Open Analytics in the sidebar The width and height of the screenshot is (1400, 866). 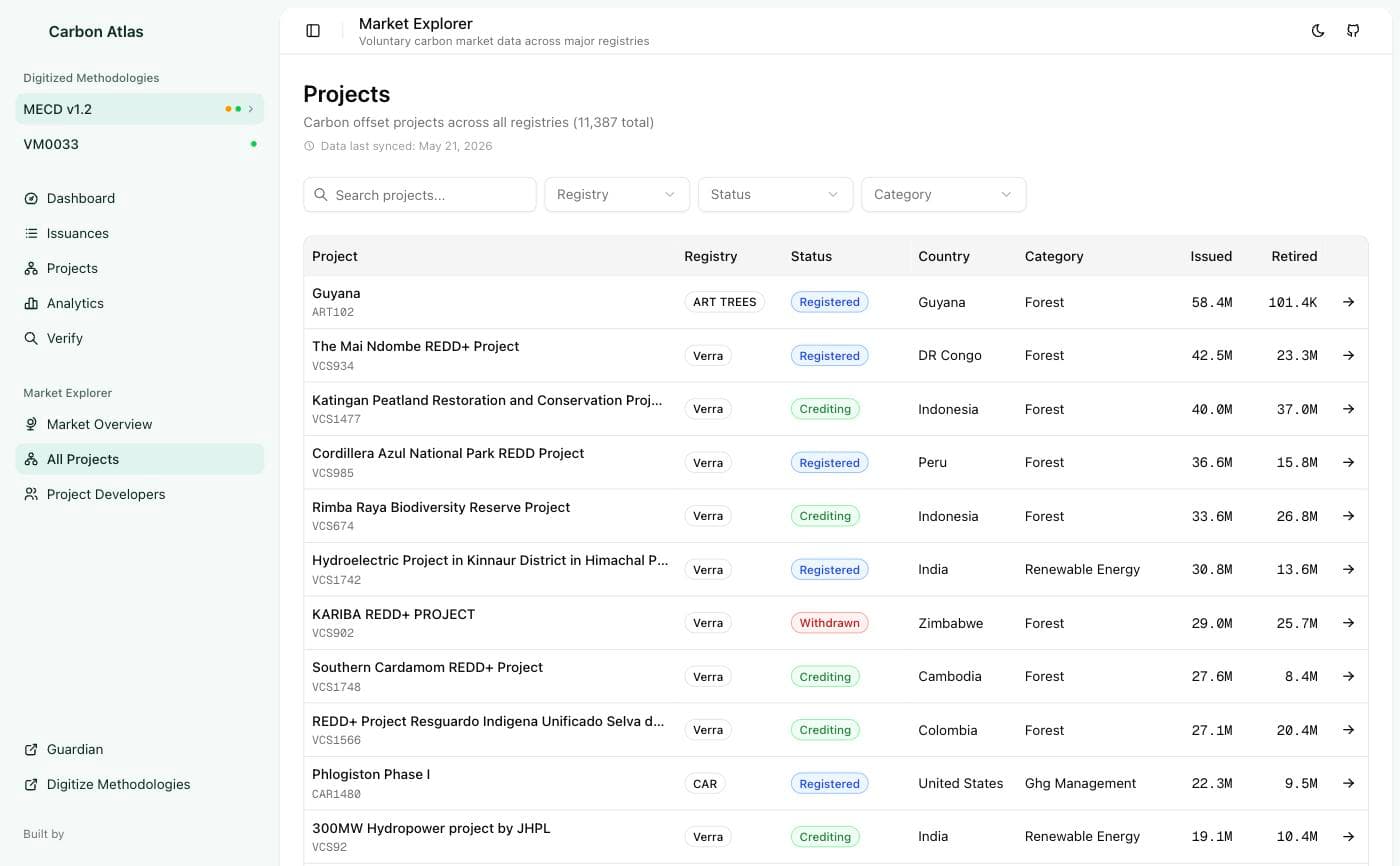coord(140,303)
